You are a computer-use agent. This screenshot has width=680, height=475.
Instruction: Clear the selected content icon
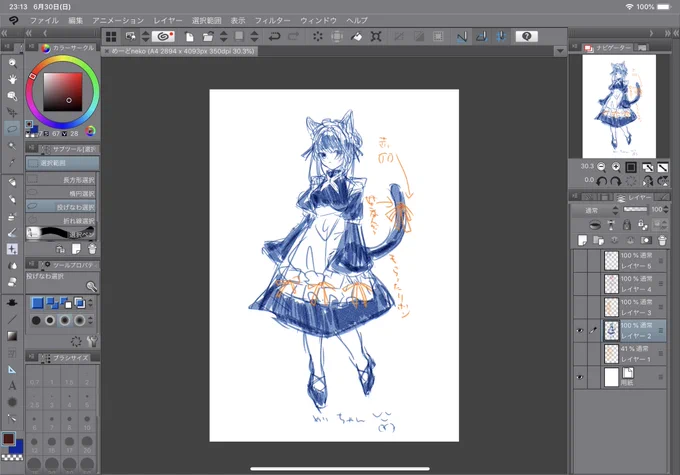[318, 37]
